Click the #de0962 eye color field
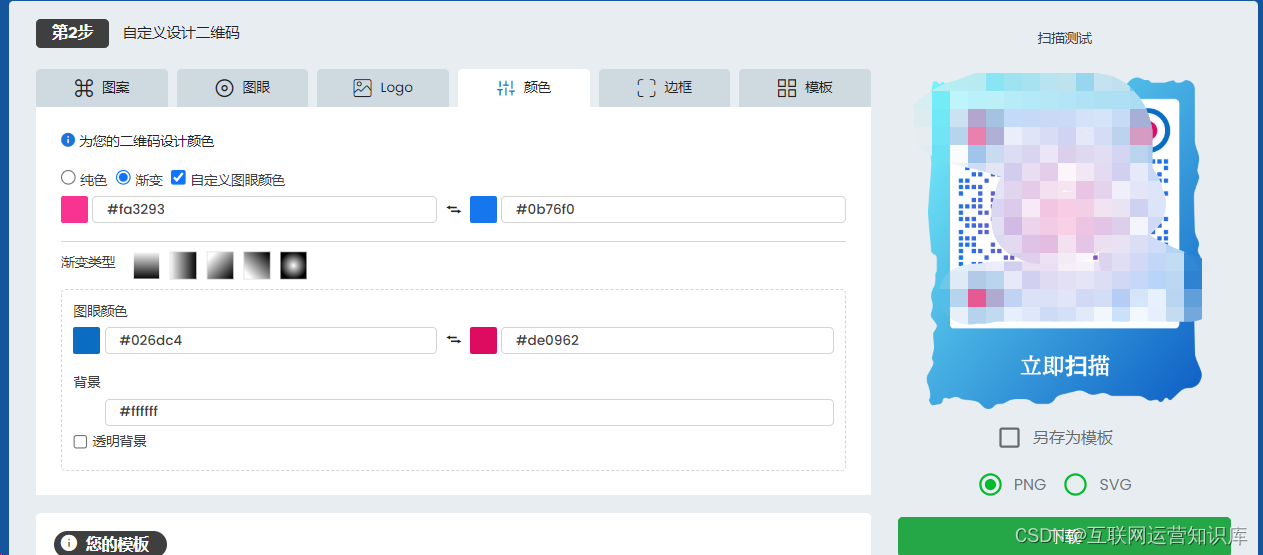Screen dimensions: 1263x555 667,340
